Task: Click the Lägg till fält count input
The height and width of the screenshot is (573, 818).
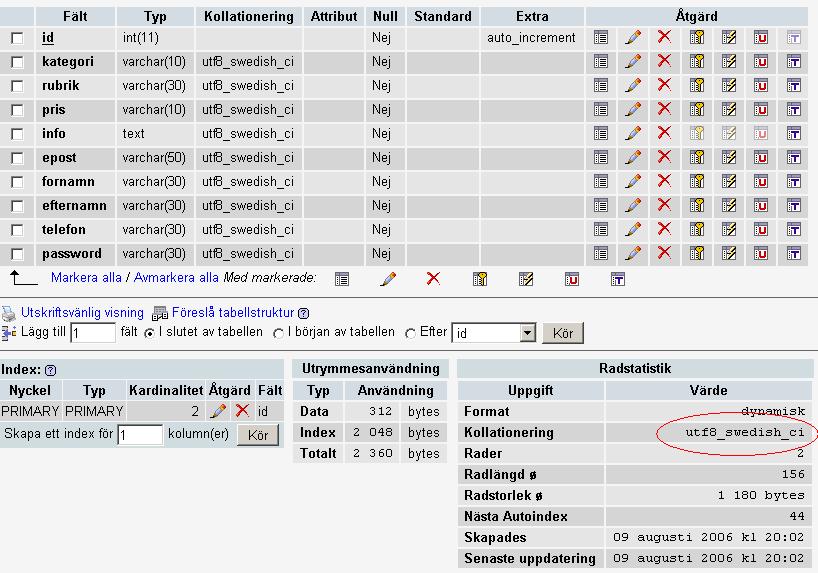Action: (x=93, y=333)
